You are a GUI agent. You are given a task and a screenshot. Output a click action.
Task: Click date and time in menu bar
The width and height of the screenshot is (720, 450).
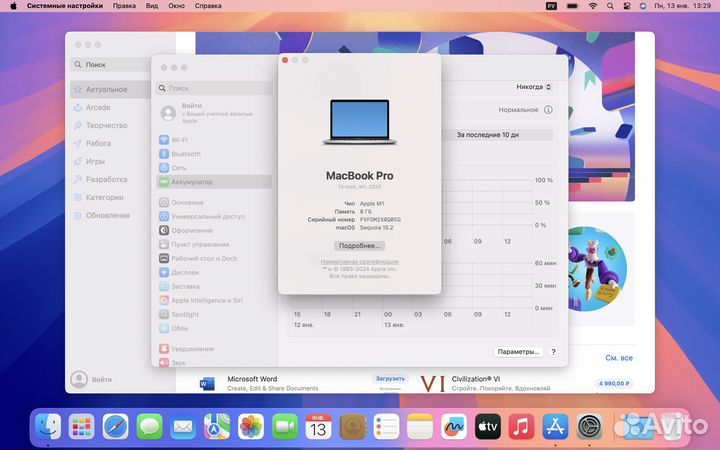coord(682,6)
